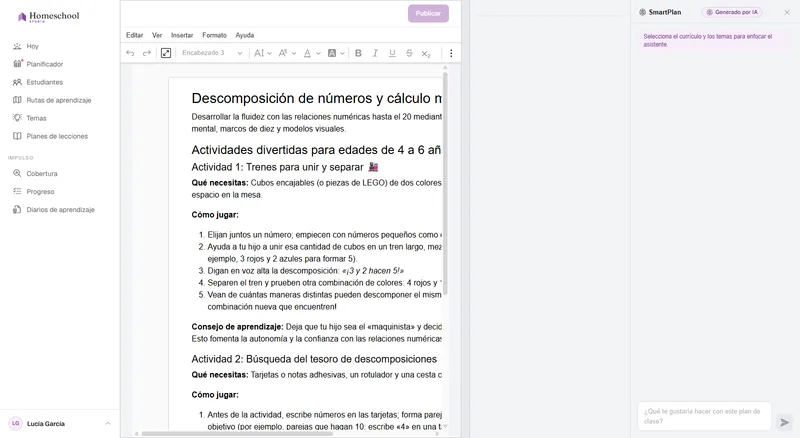Screen dimensions: 800x438
Task: Click the Publicar button
Action: point(428,13)
